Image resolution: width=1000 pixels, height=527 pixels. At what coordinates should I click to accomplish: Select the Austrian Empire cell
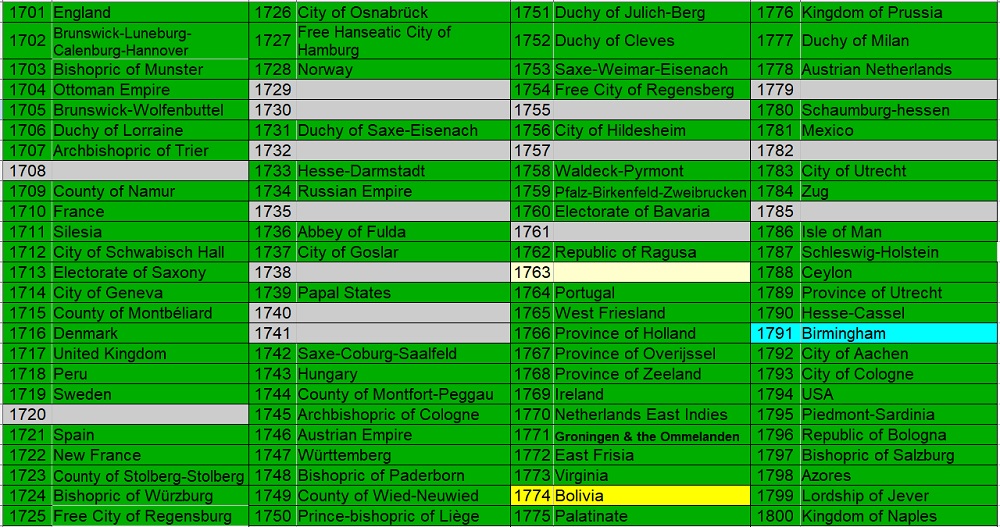coord(402,435)
